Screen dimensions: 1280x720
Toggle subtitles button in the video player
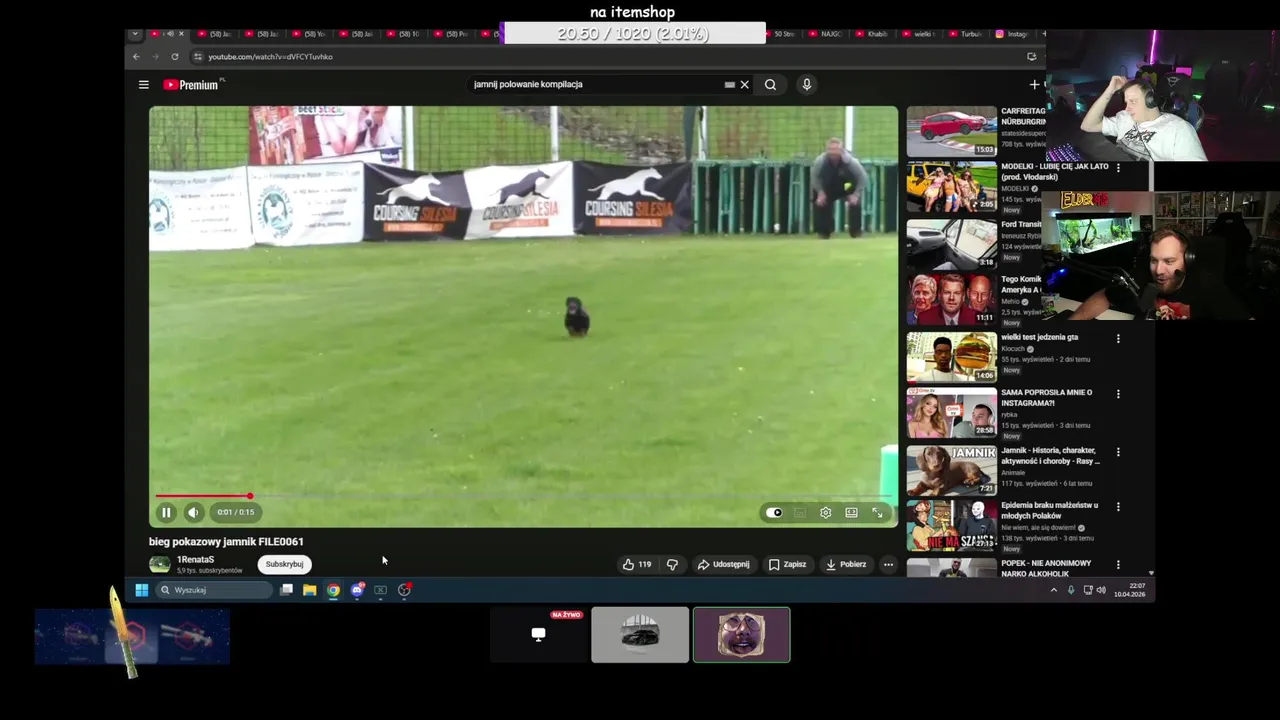tap(800, 513)
